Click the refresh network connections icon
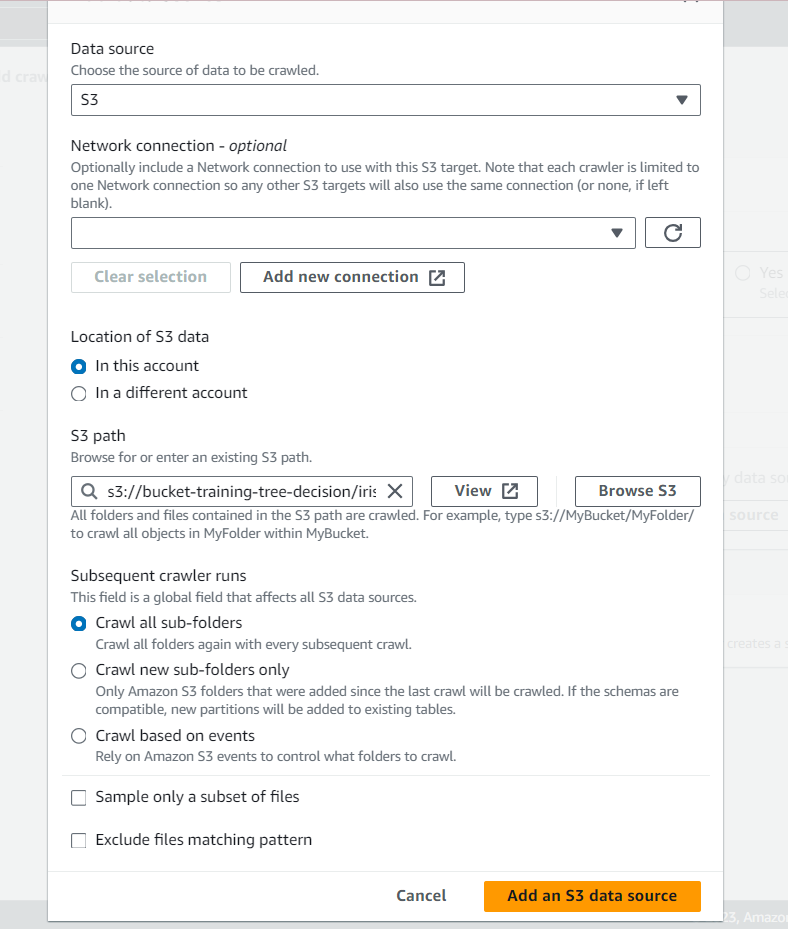This screenshot has height=929, width=788. [x=673, y=233]
